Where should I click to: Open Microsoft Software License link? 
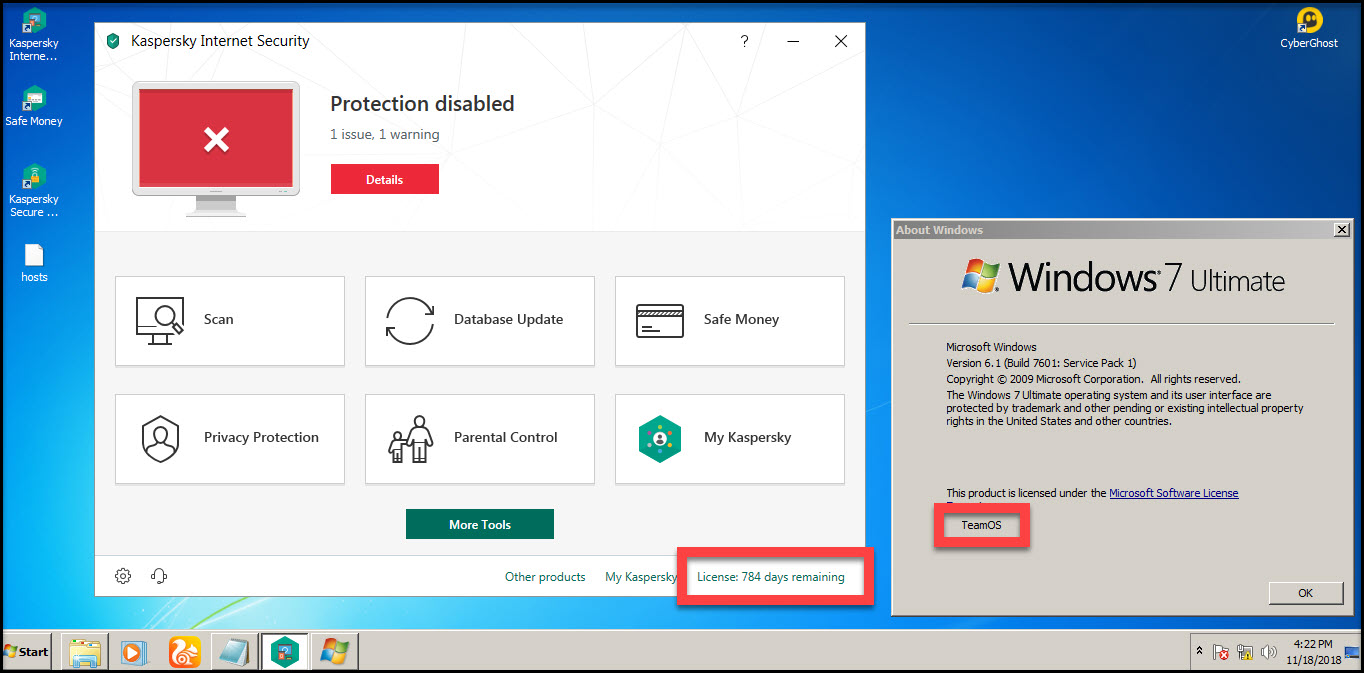[x=1174, y=493]
